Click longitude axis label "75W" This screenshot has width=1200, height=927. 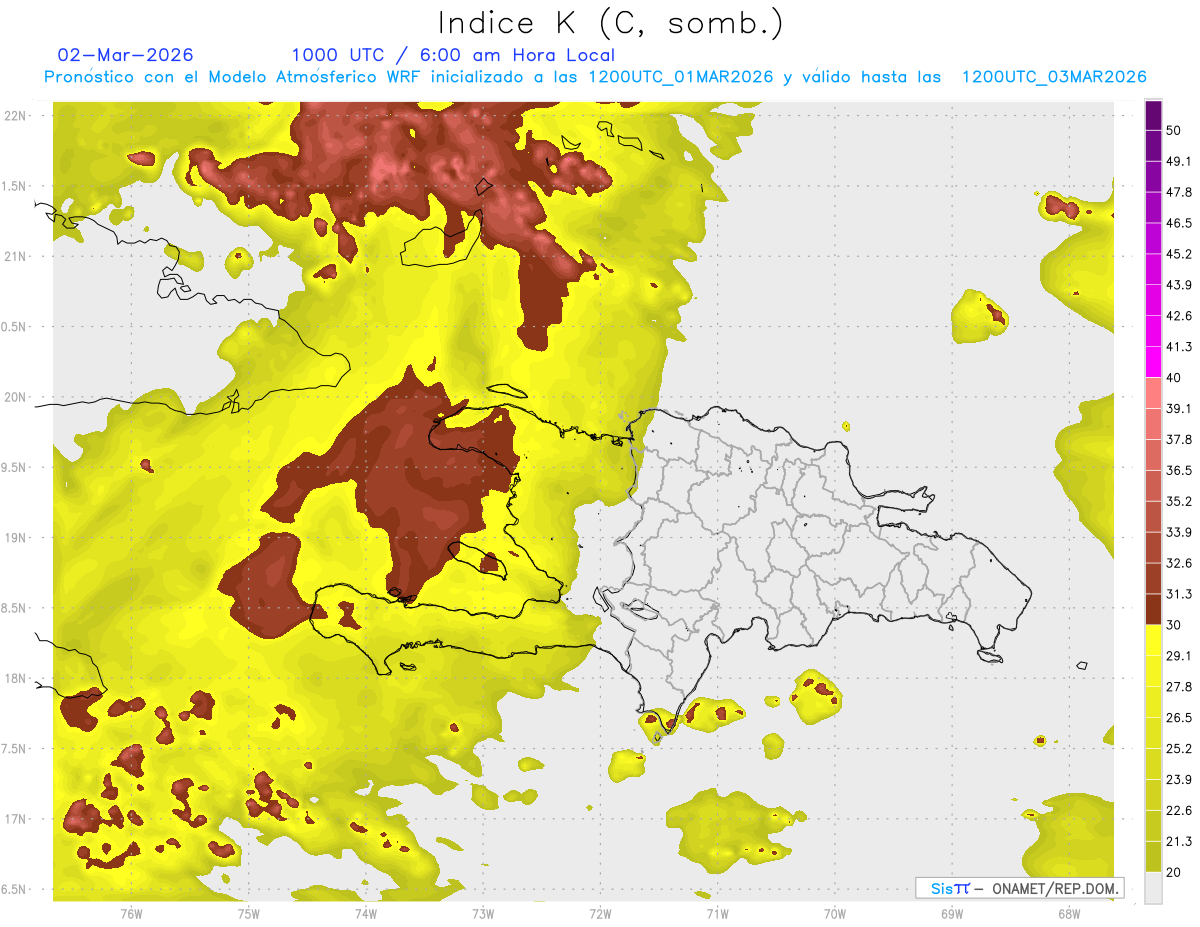pos(248,913)
